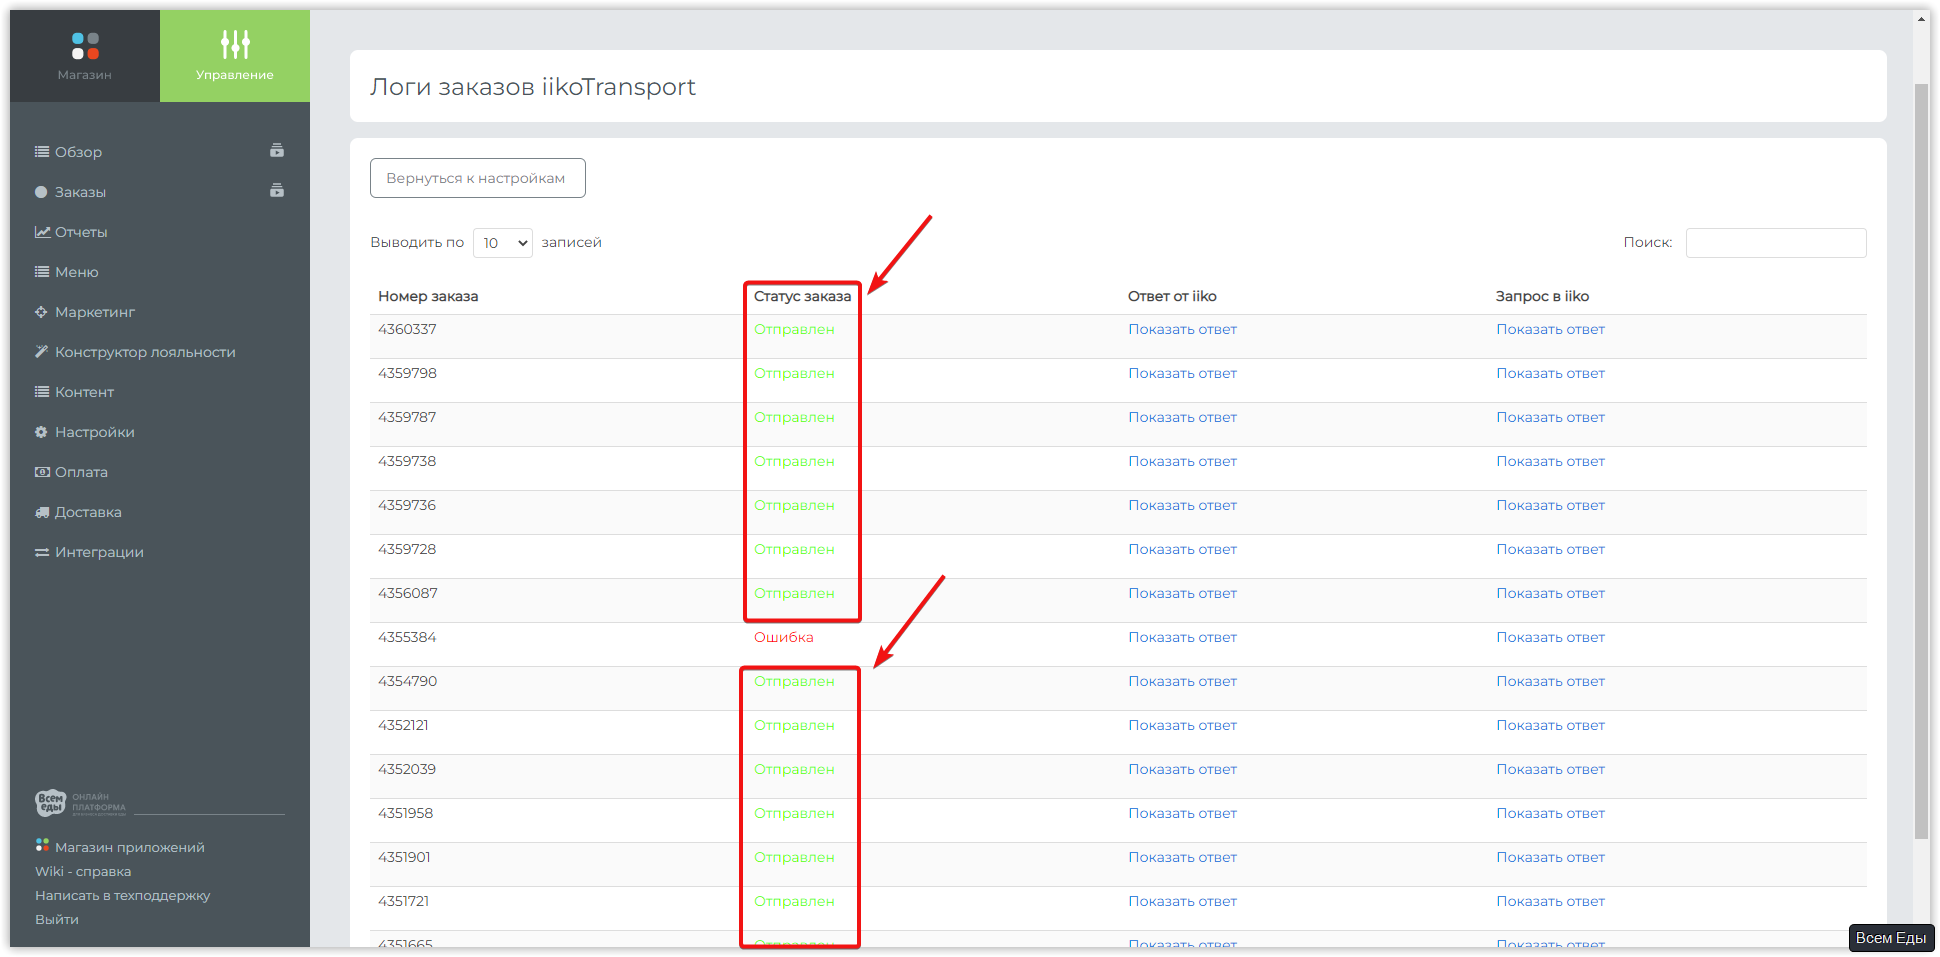Show iiko request for order 4359736

[1550, 505]
